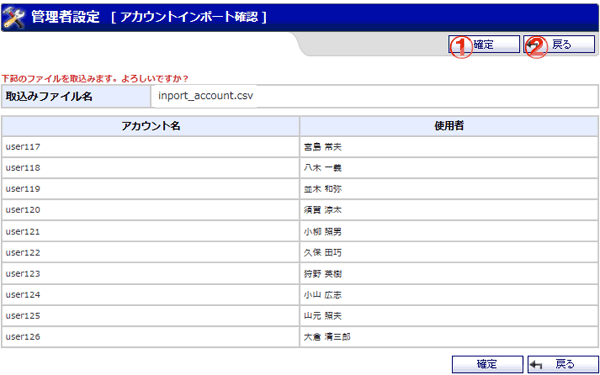Click the wrench and hammer admin settings icon
The image size is (600, 375).
15,18
